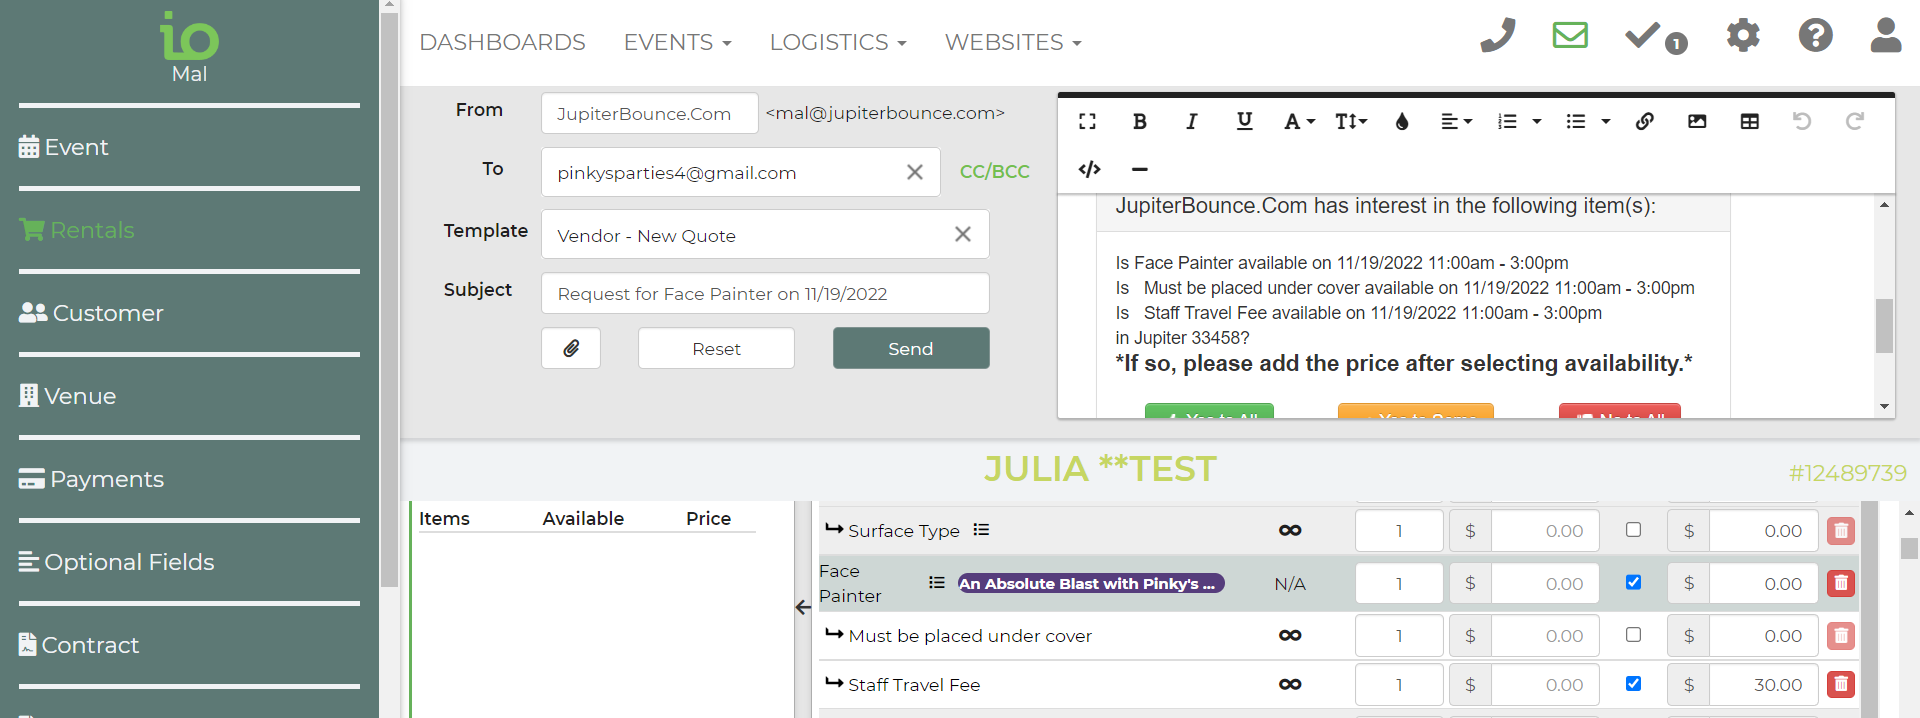The height and width of the screenshot is (718, 1920).
Task: Uncheck the Face Painter checkbox
Action: point(1633,582)
